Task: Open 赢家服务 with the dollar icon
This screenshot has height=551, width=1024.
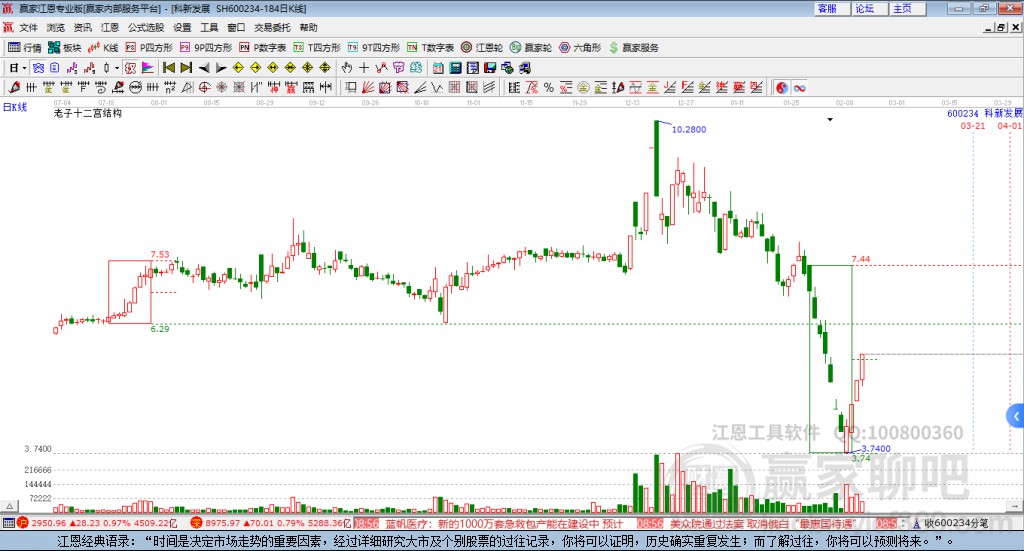Action: pyautogui.click(x=633, y=48)
